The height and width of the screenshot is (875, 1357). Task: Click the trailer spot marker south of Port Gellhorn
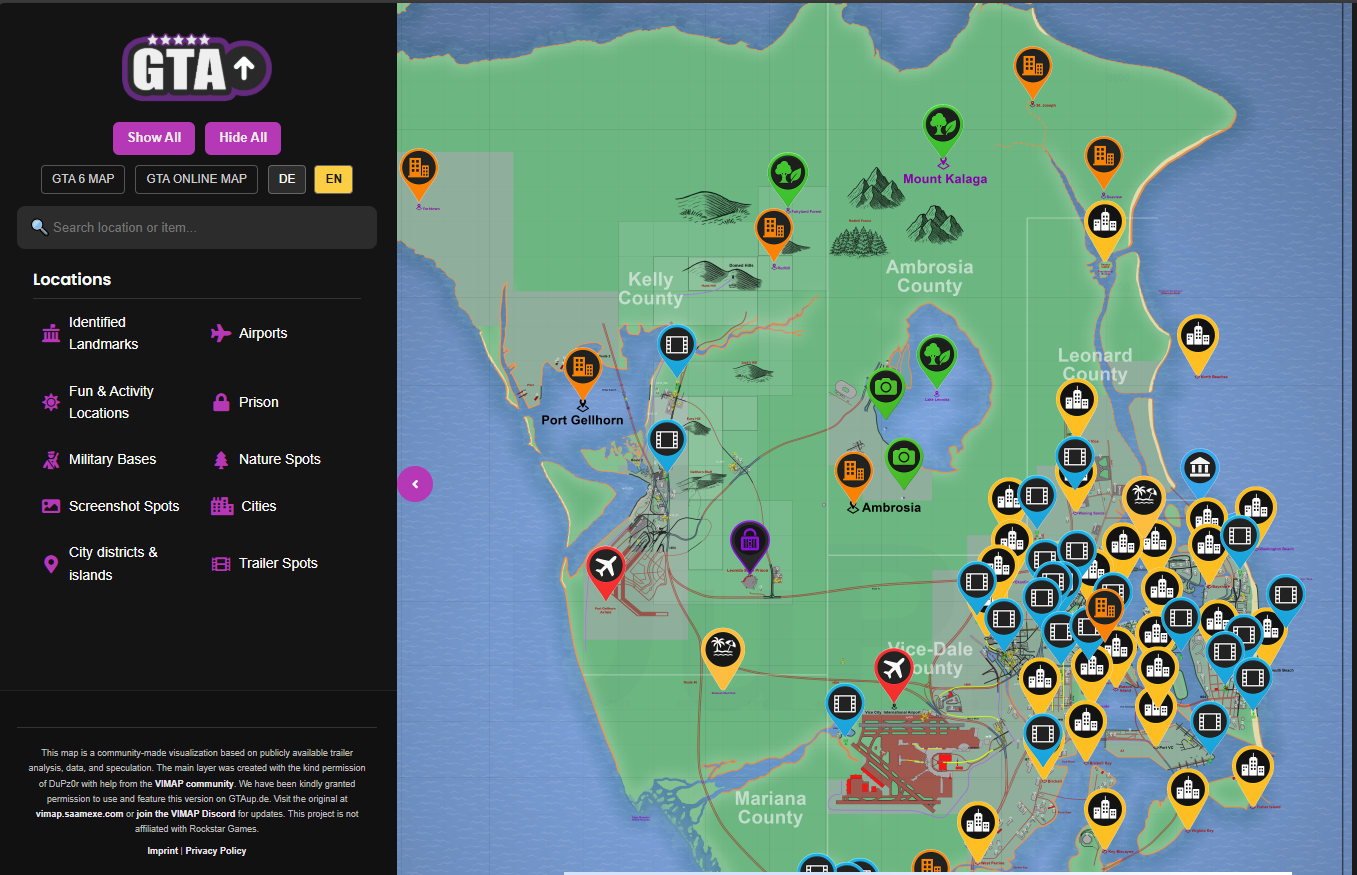[x=667, y=444]
